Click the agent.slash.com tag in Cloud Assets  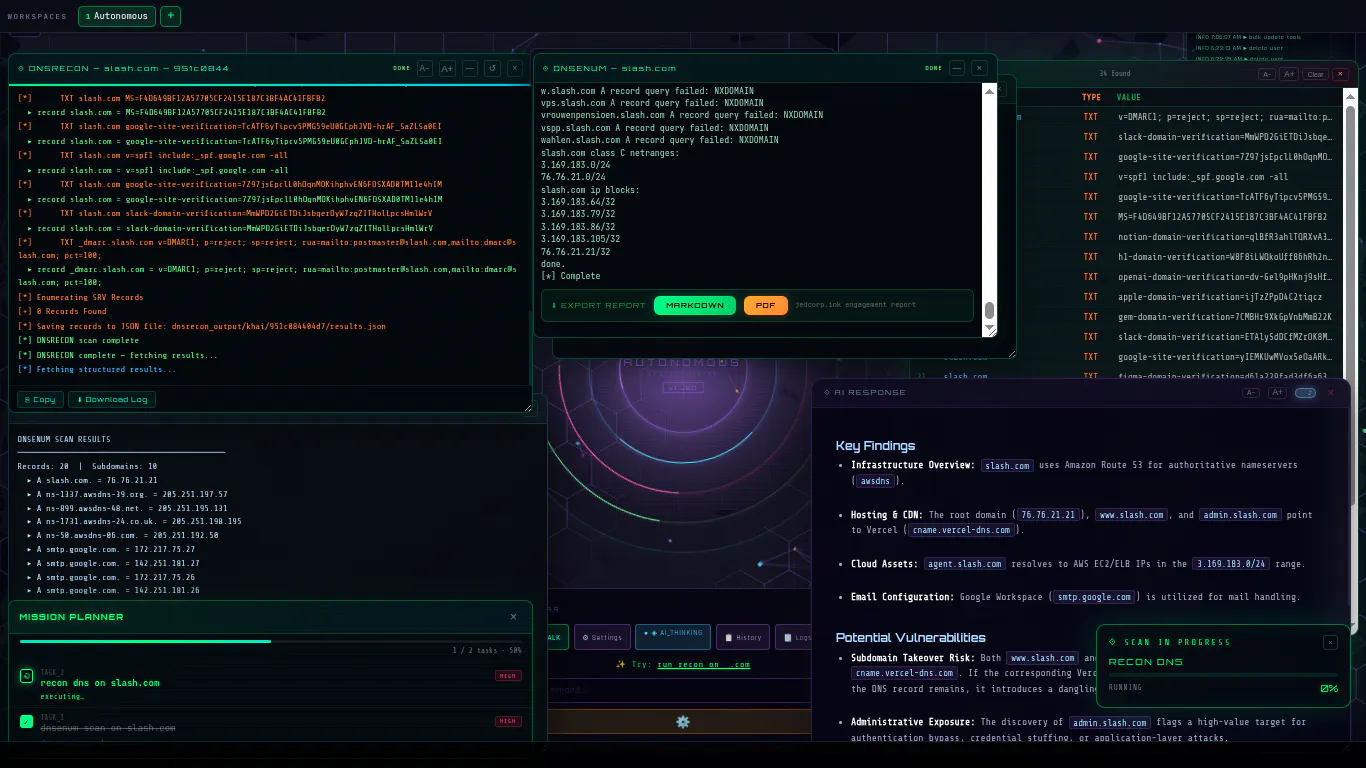coord(965,564)
